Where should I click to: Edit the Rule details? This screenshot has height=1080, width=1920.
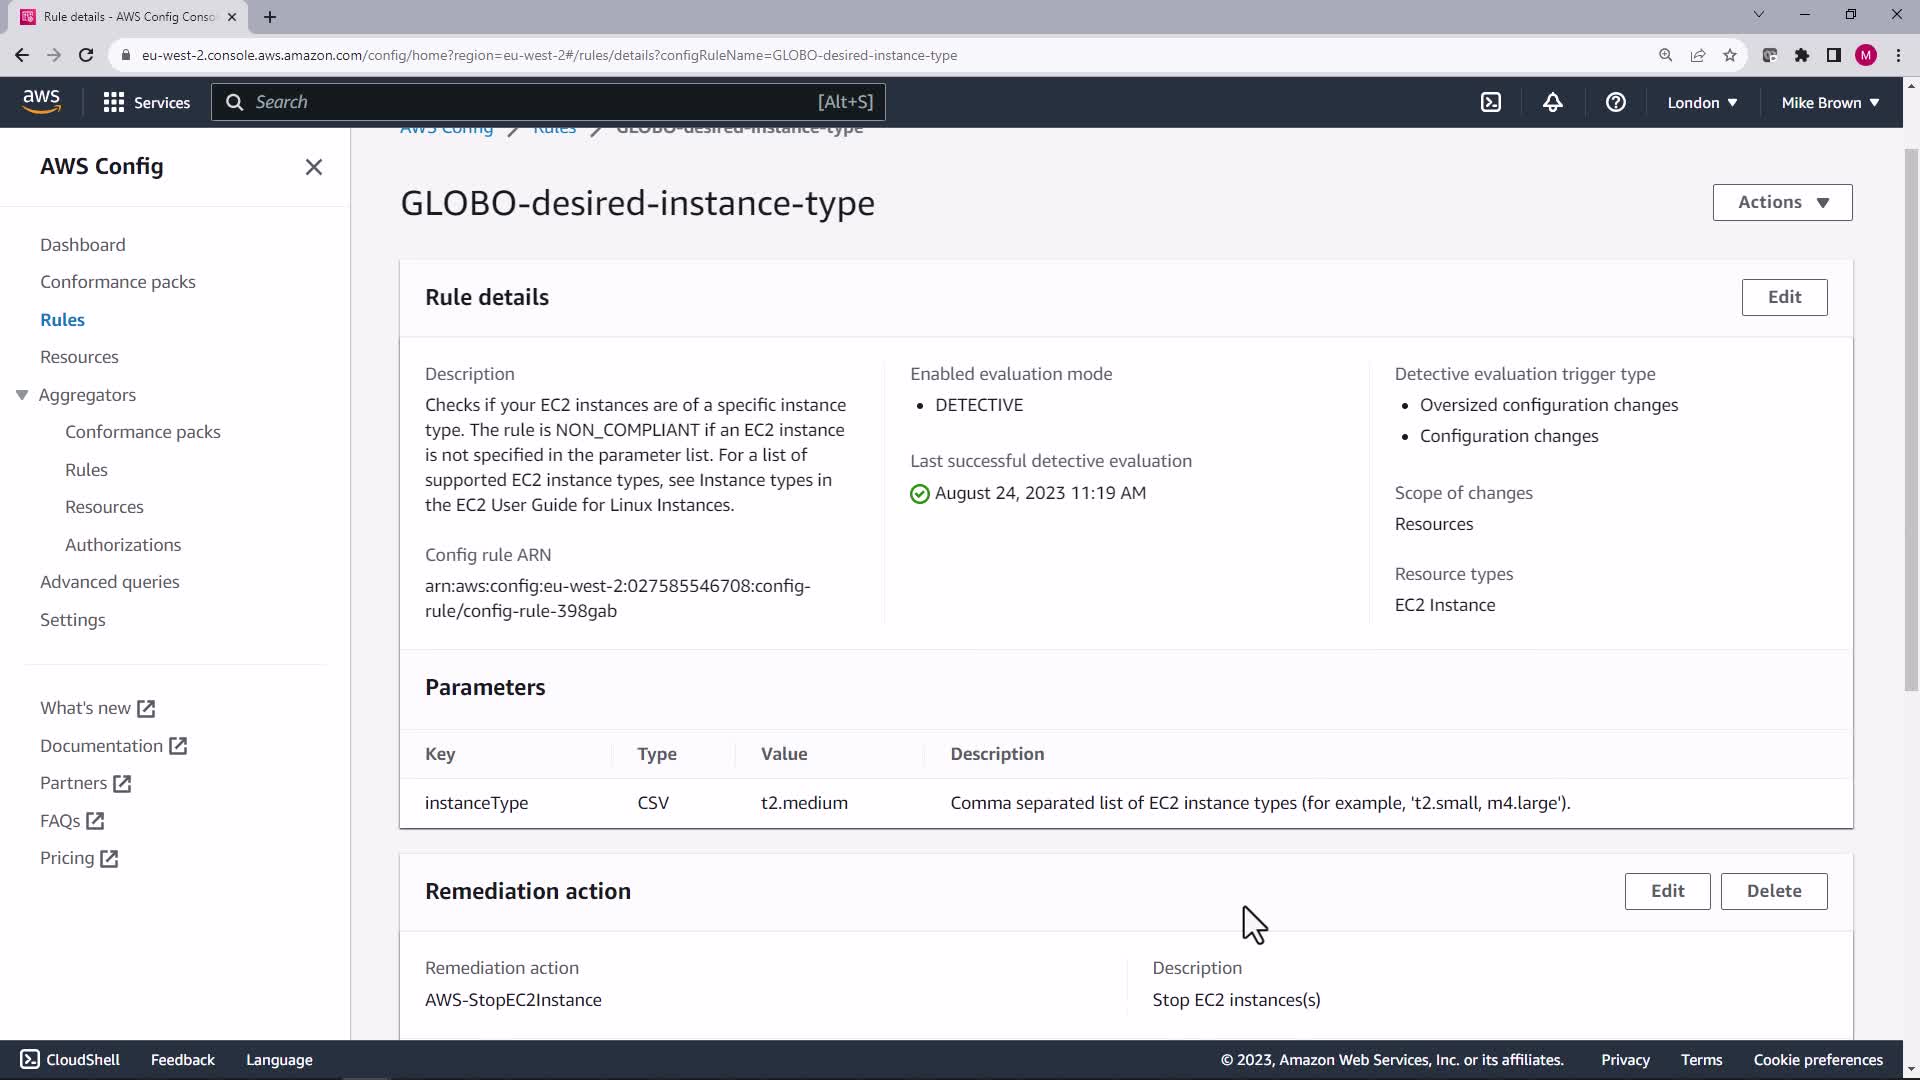point(1783,297)
